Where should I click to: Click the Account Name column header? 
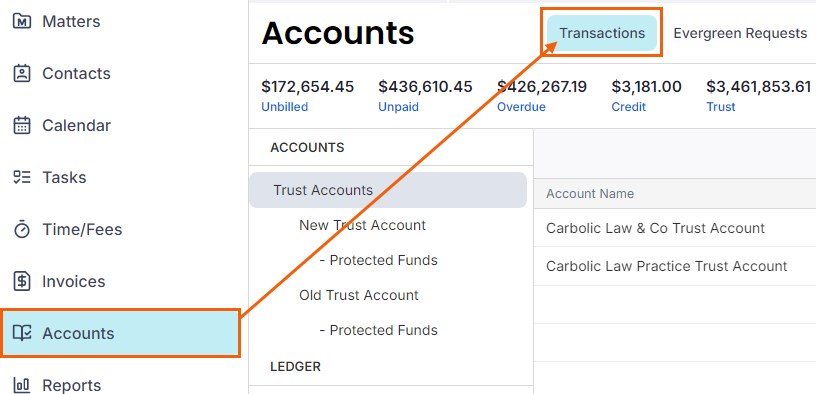click(590, 194)
